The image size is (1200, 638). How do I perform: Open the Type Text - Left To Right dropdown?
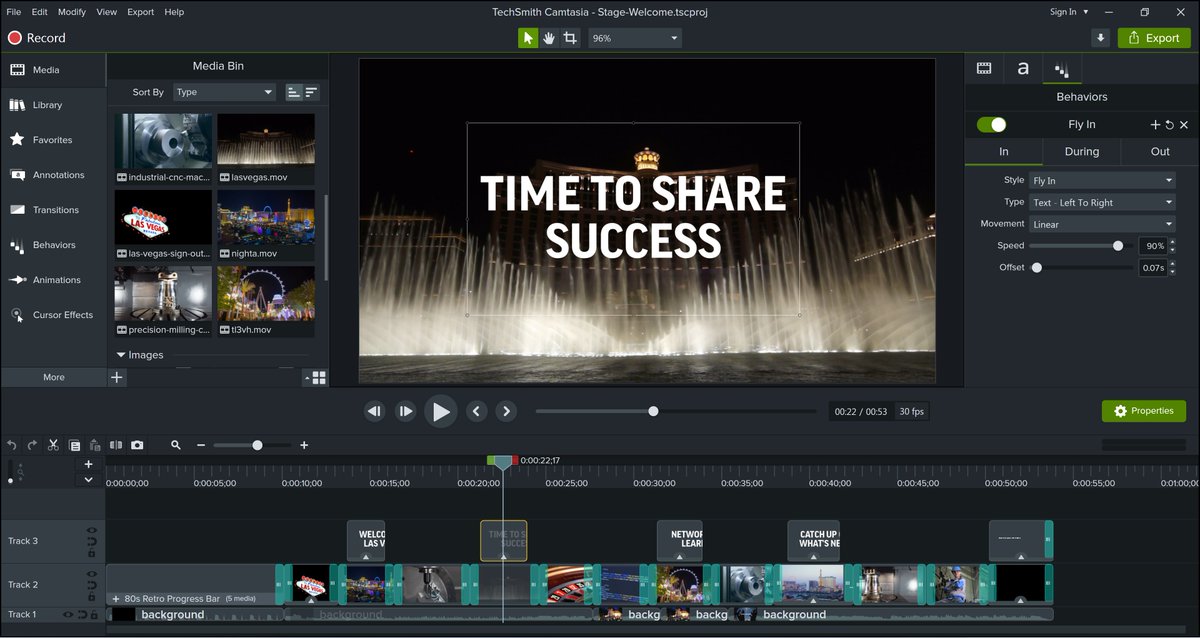click(1102, 202)
